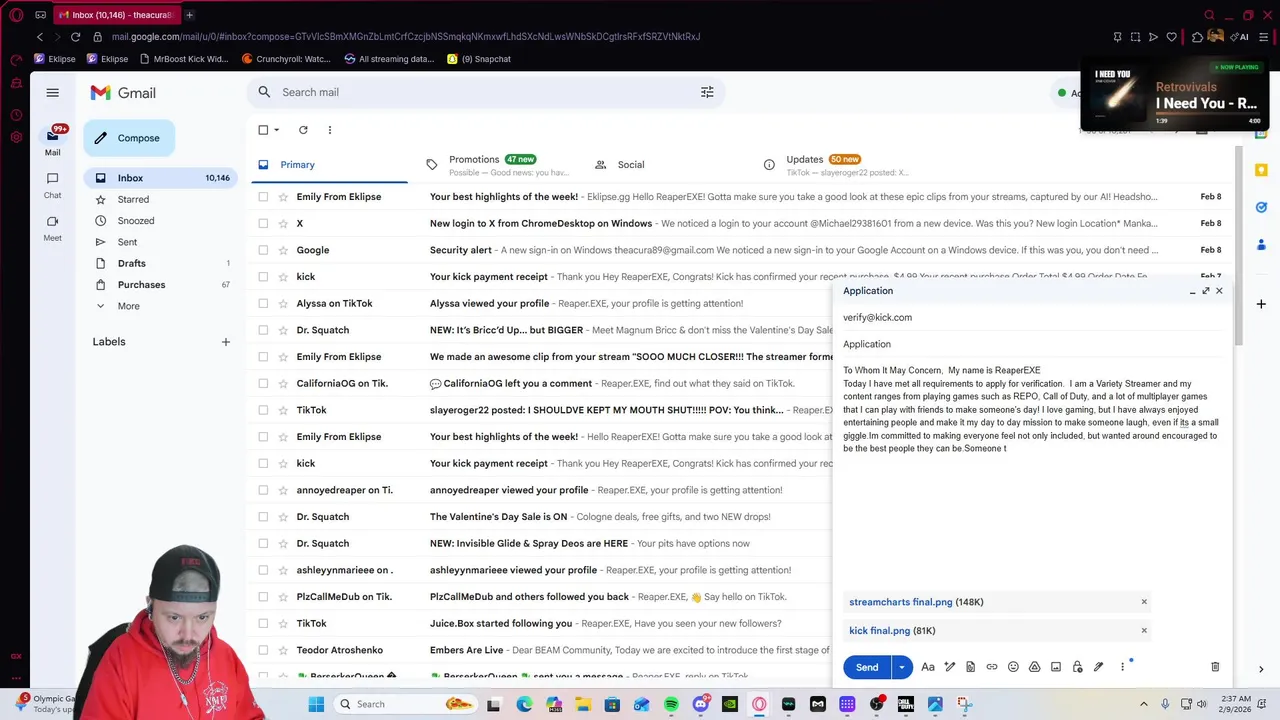This screenshot has width=1280, height=720.
Task: Check the CaliforniaOG on Tik. email checkbox
Action: pyautogui.click(x=263, y=383)
